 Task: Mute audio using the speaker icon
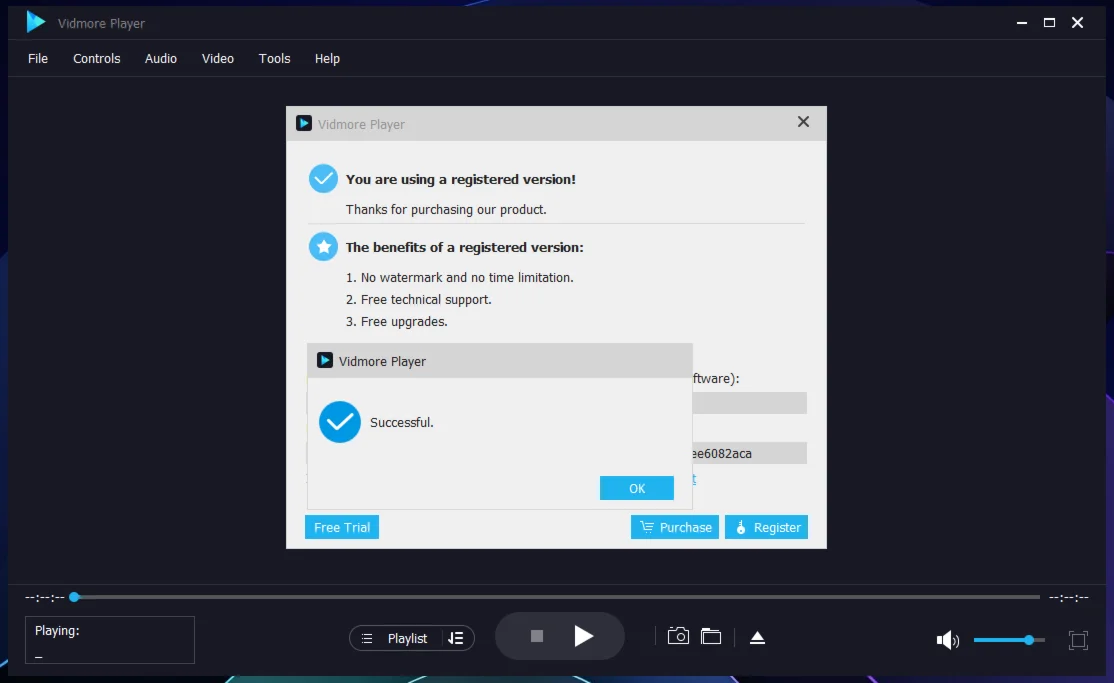pos(946,640)
